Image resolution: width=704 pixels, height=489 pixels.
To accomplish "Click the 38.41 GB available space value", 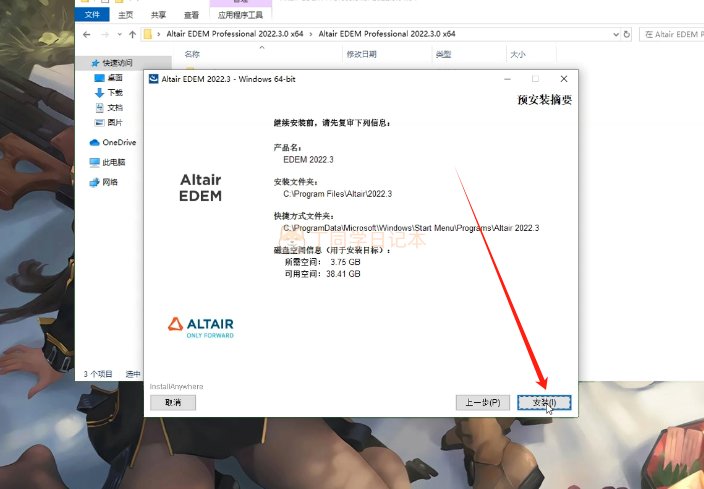I will pyautogui.click(x=343, y=273).
